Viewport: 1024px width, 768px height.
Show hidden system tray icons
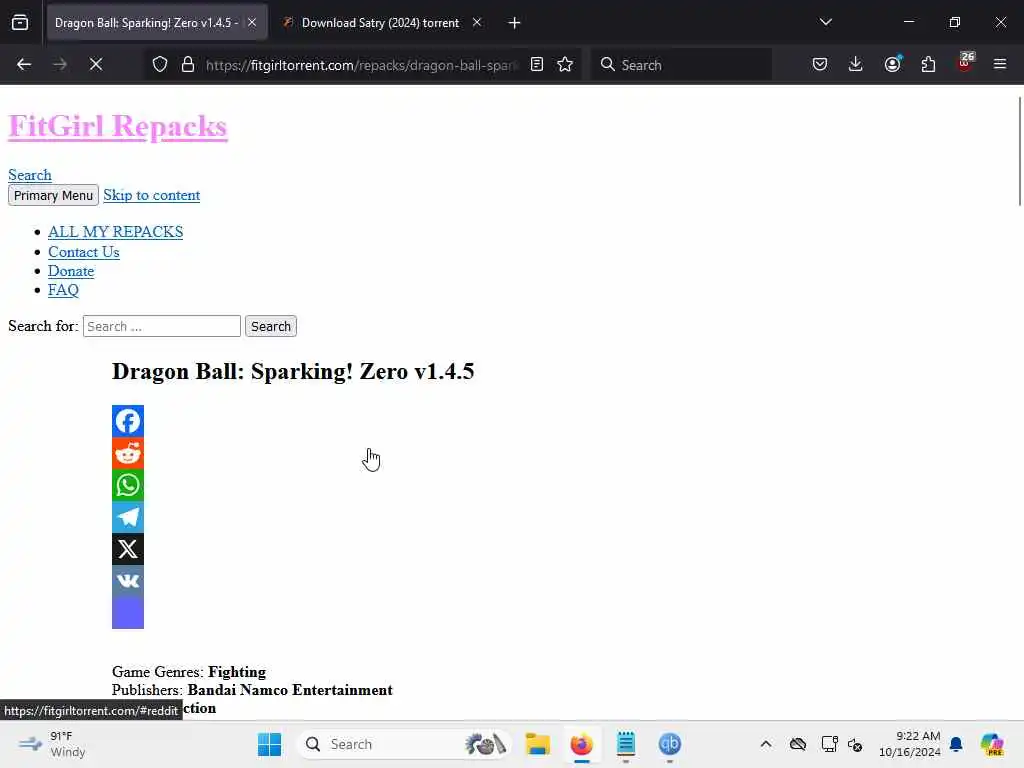click(766, 744)
